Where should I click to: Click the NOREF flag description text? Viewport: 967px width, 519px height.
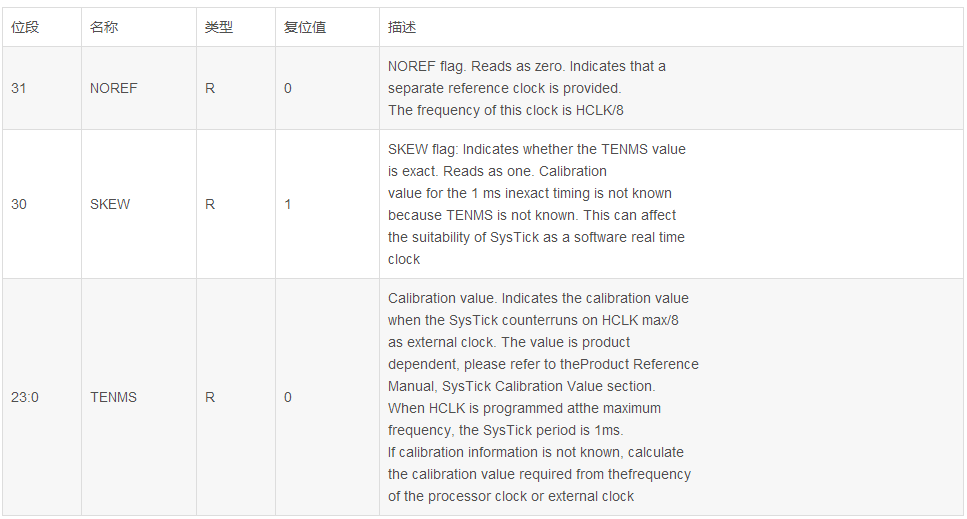click(x=526, y=88)
